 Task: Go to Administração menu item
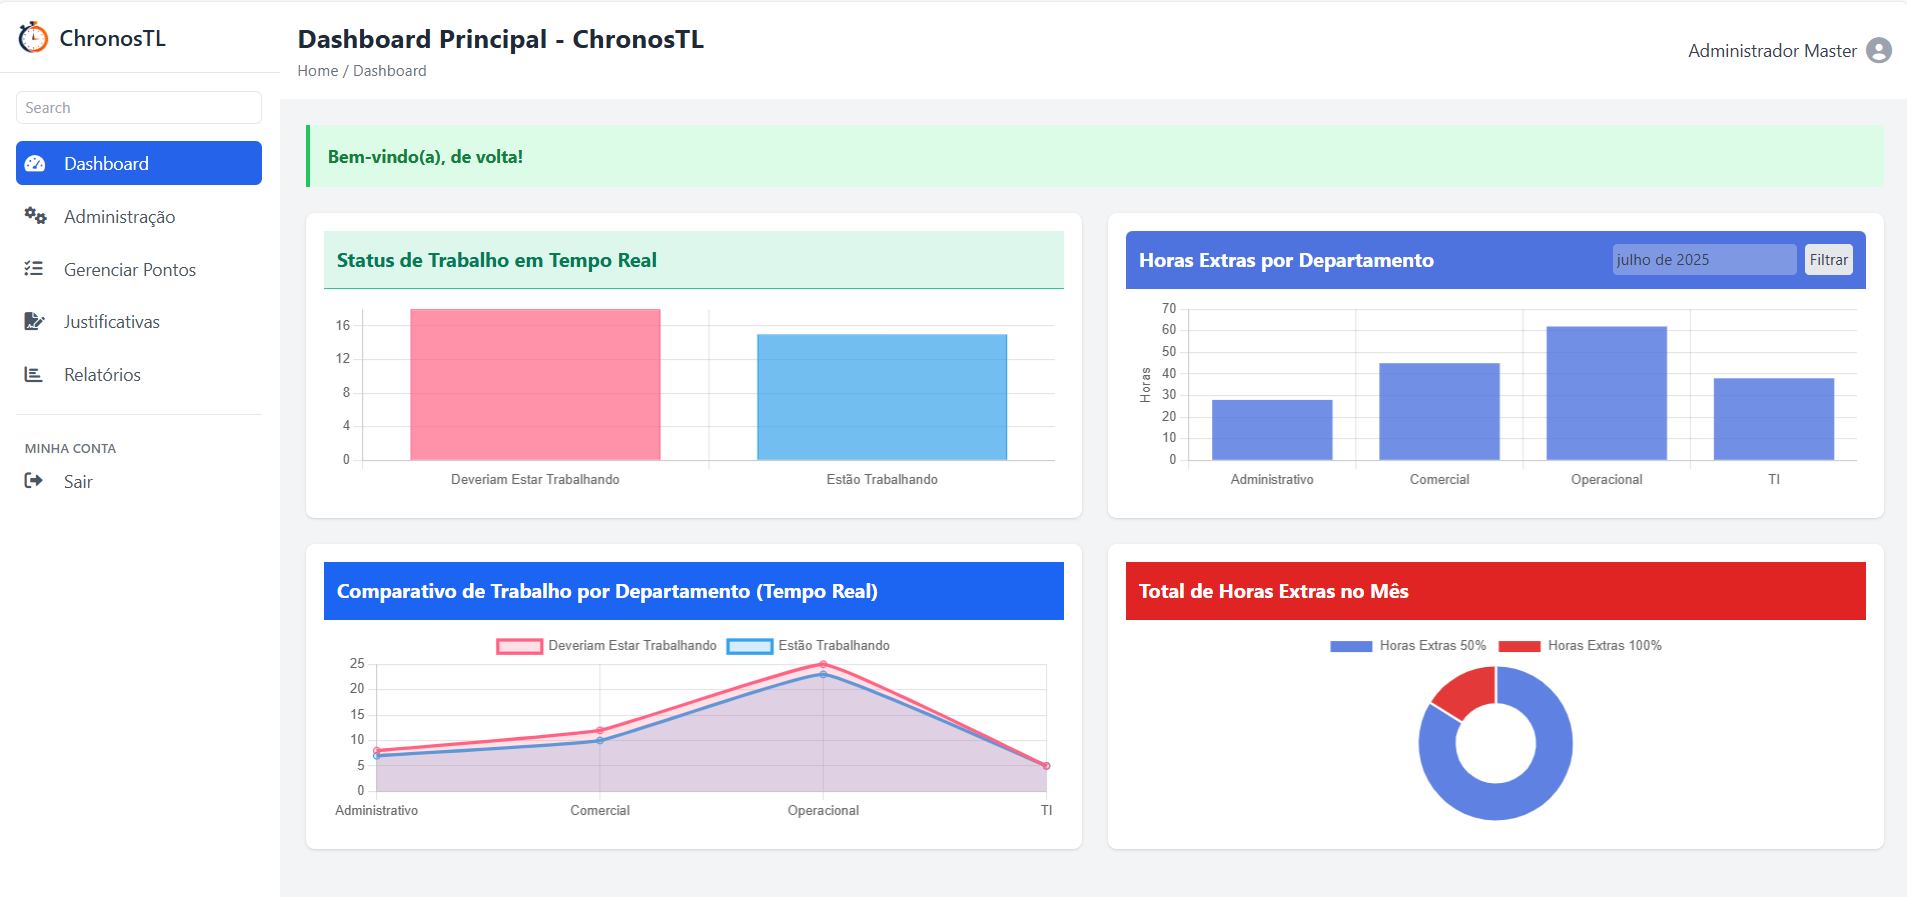119,217
